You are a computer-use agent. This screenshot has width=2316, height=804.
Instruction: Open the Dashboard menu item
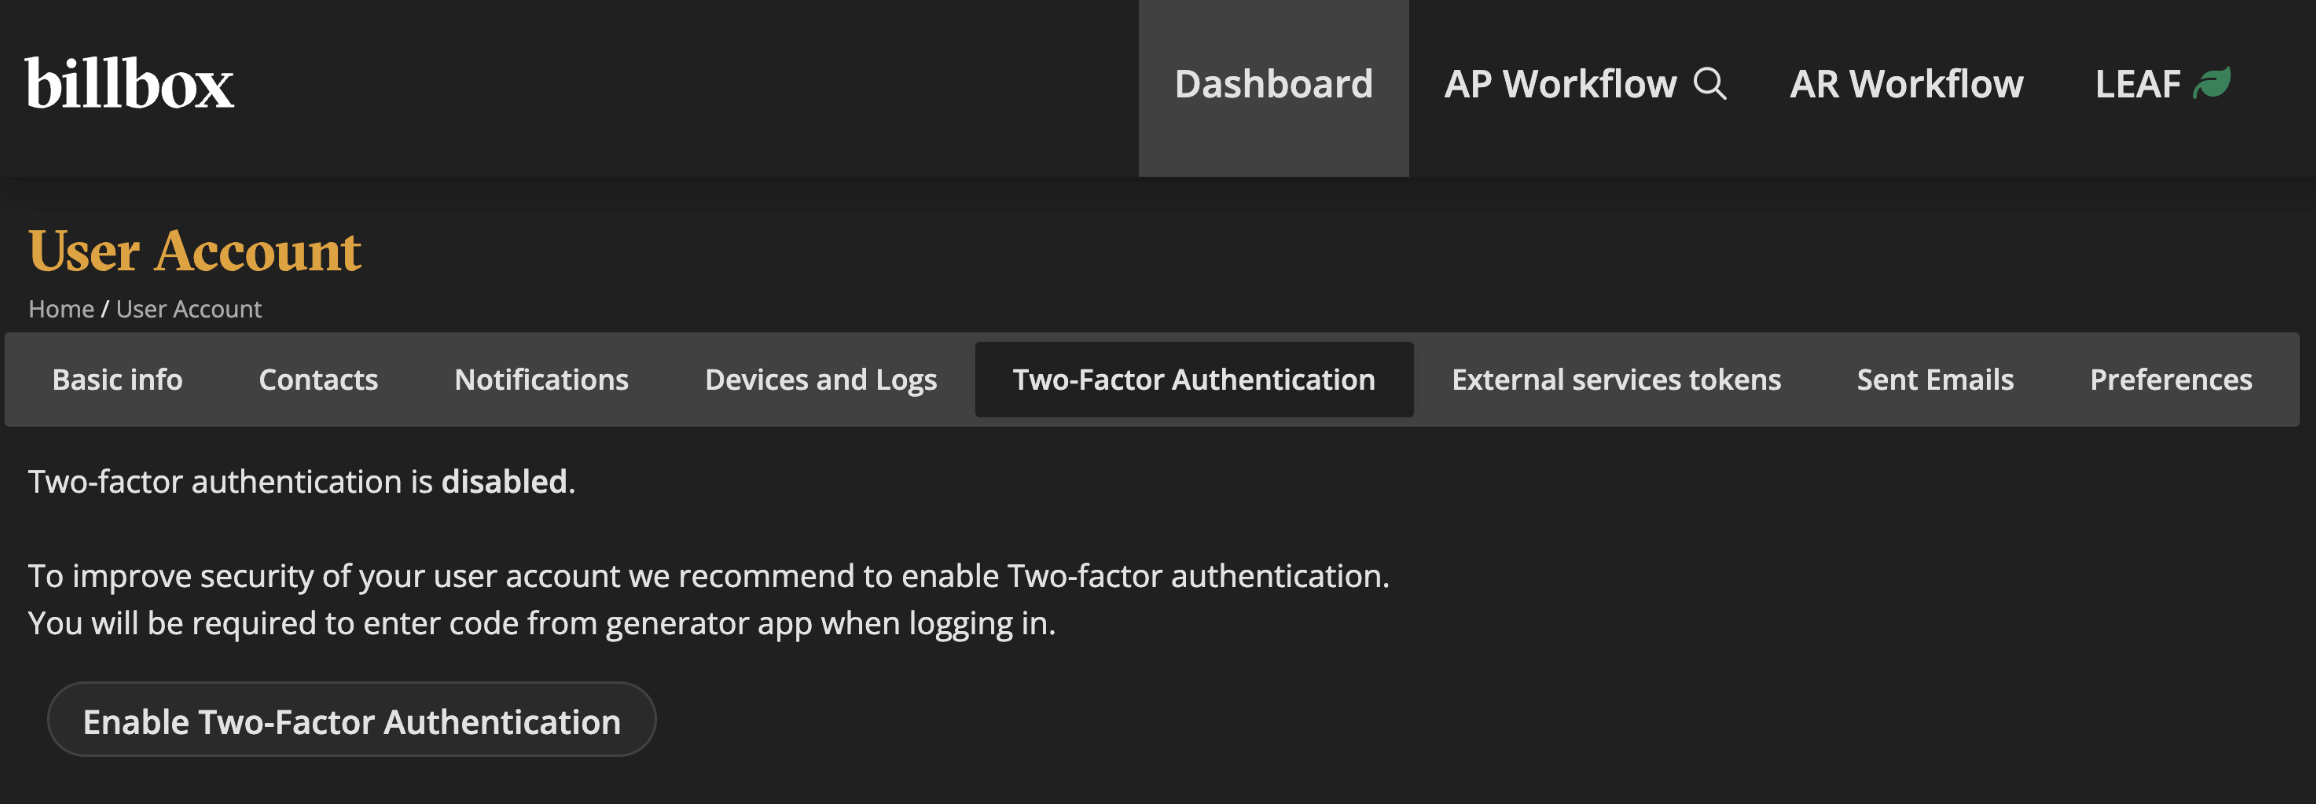(1273, 85)
